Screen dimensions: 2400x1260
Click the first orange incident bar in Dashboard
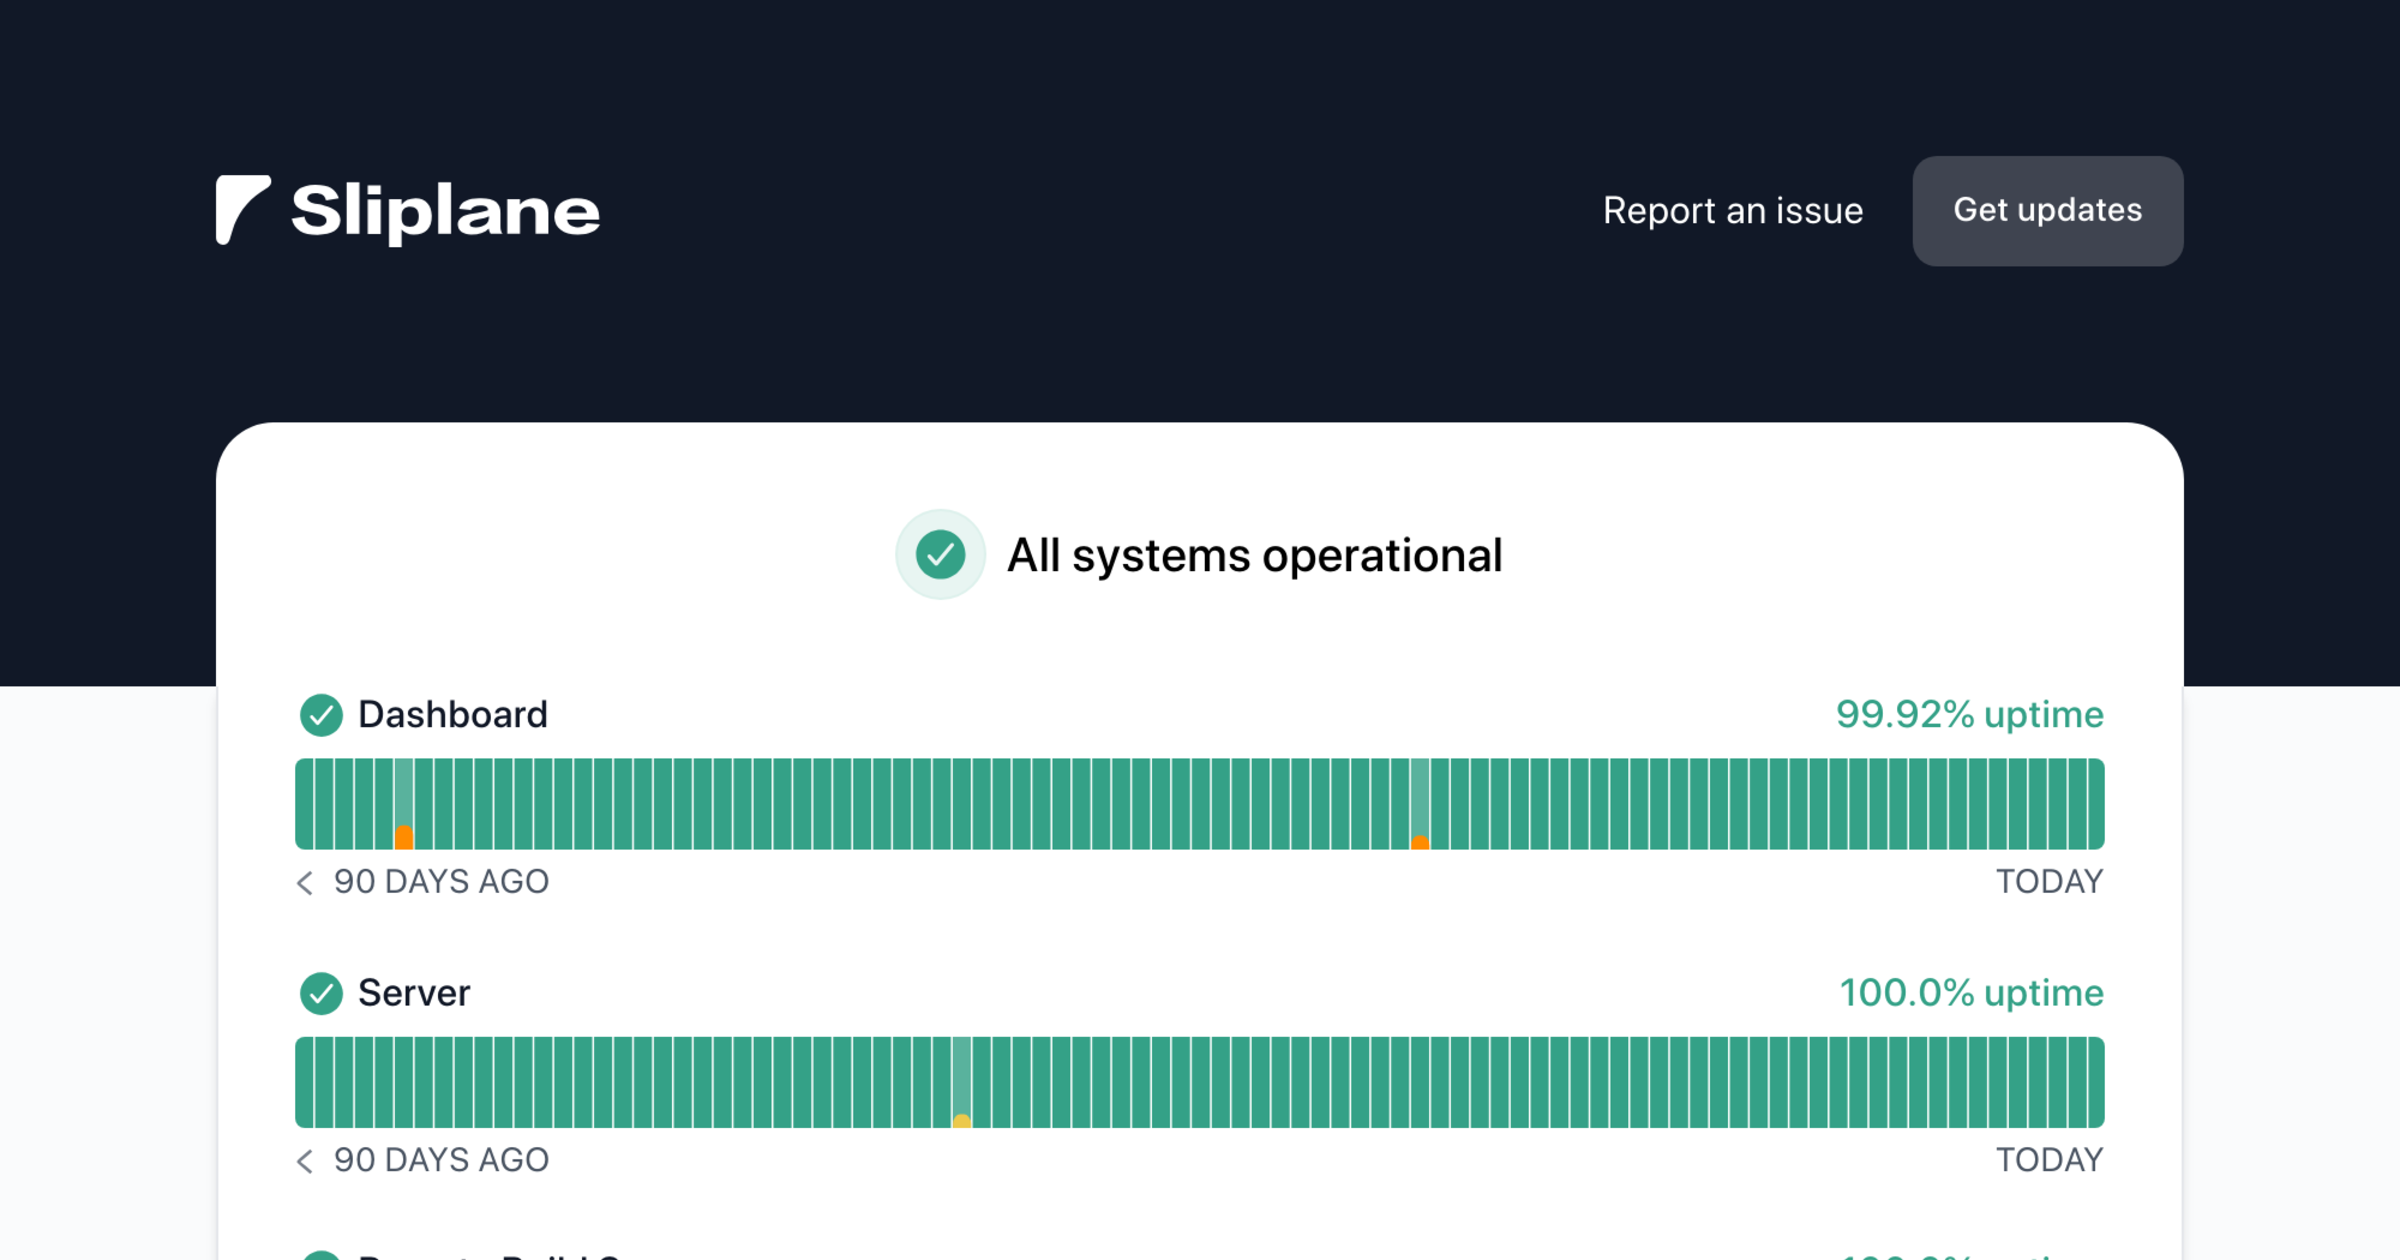pyautogui.click(x=404, y=837)
